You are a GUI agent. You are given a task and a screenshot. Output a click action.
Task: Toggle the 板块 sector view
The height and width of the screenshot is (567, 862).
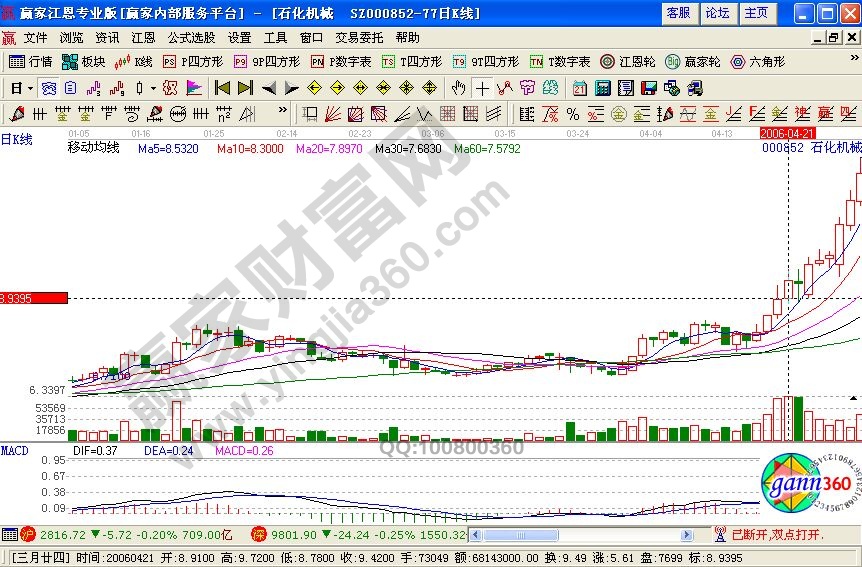coord(84,62)
